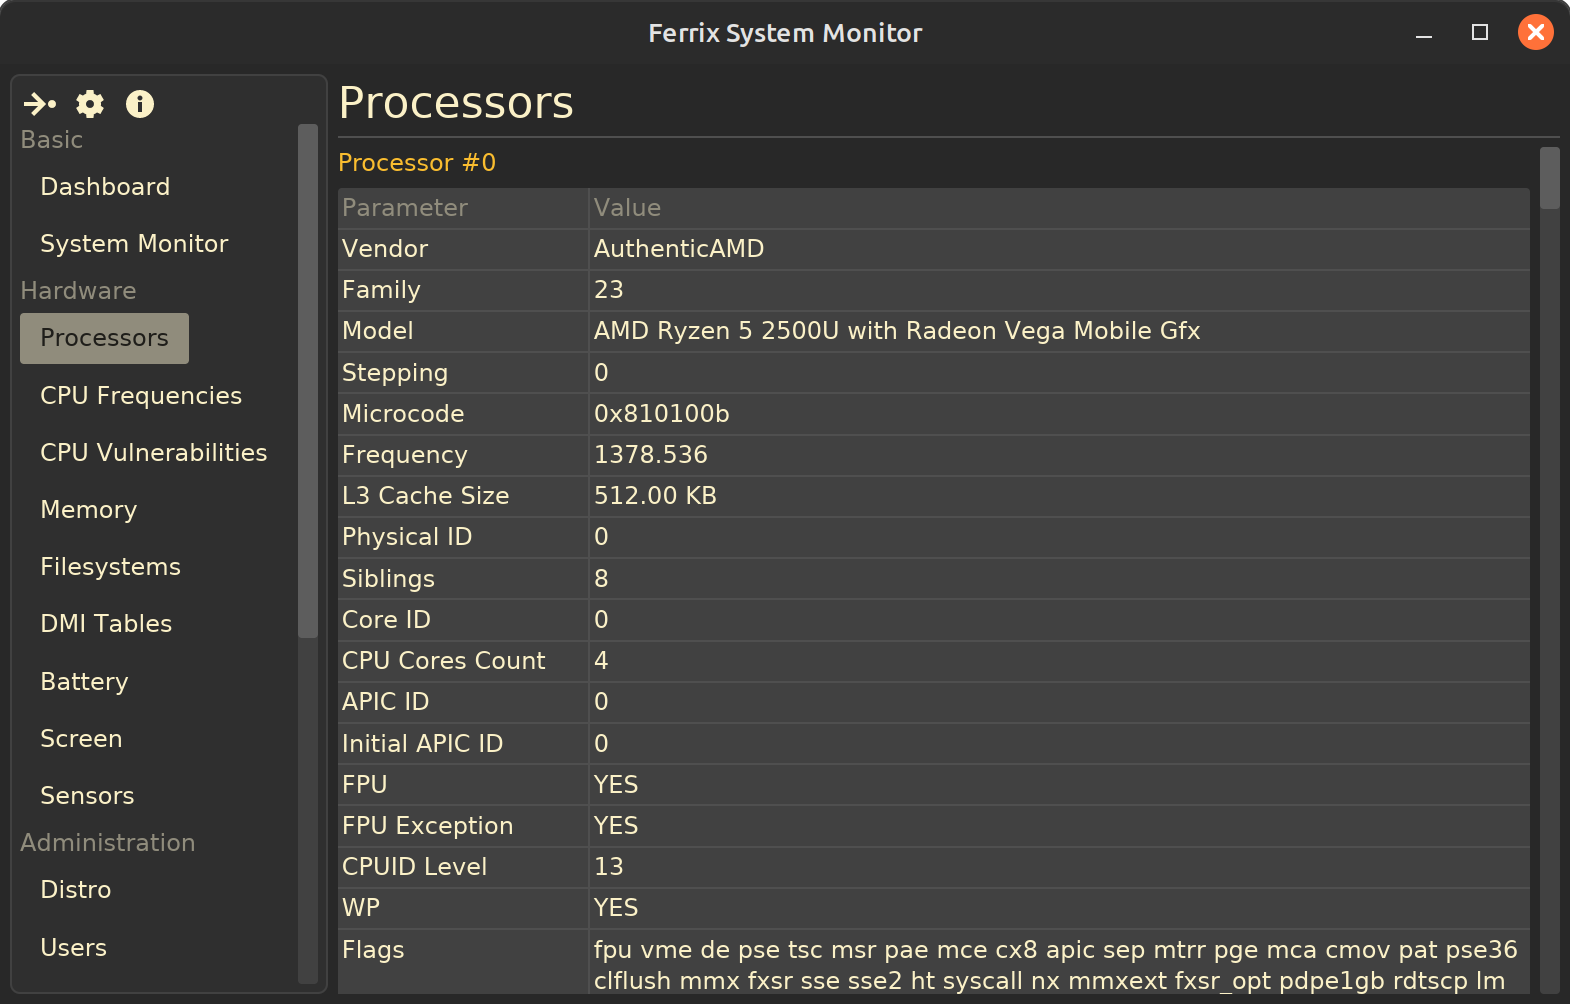The image size is (1570, 1004).
Task: Minimize the Ferrix window
Action: 1424,33
